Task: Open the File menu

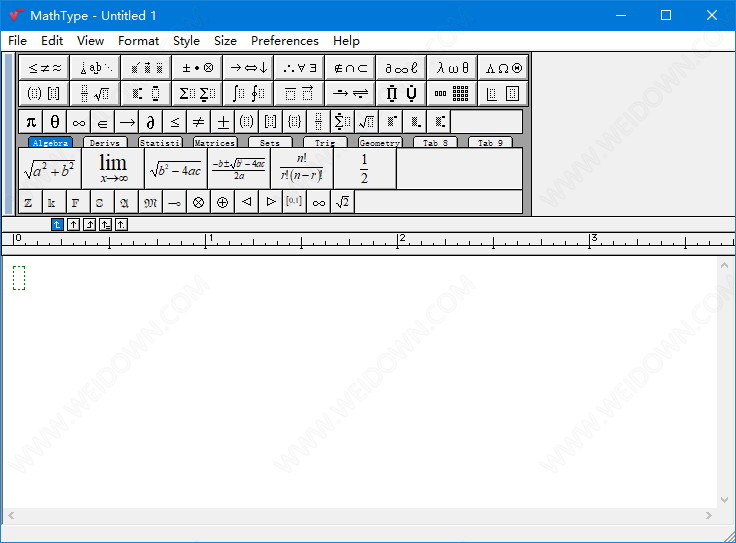Action: 17,41
